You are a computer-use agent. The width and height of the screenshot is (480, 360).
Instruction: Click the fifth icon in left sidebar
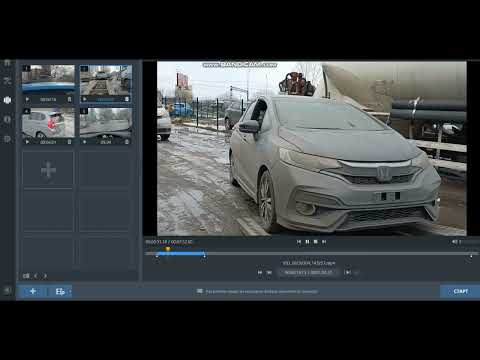point(7,139)
